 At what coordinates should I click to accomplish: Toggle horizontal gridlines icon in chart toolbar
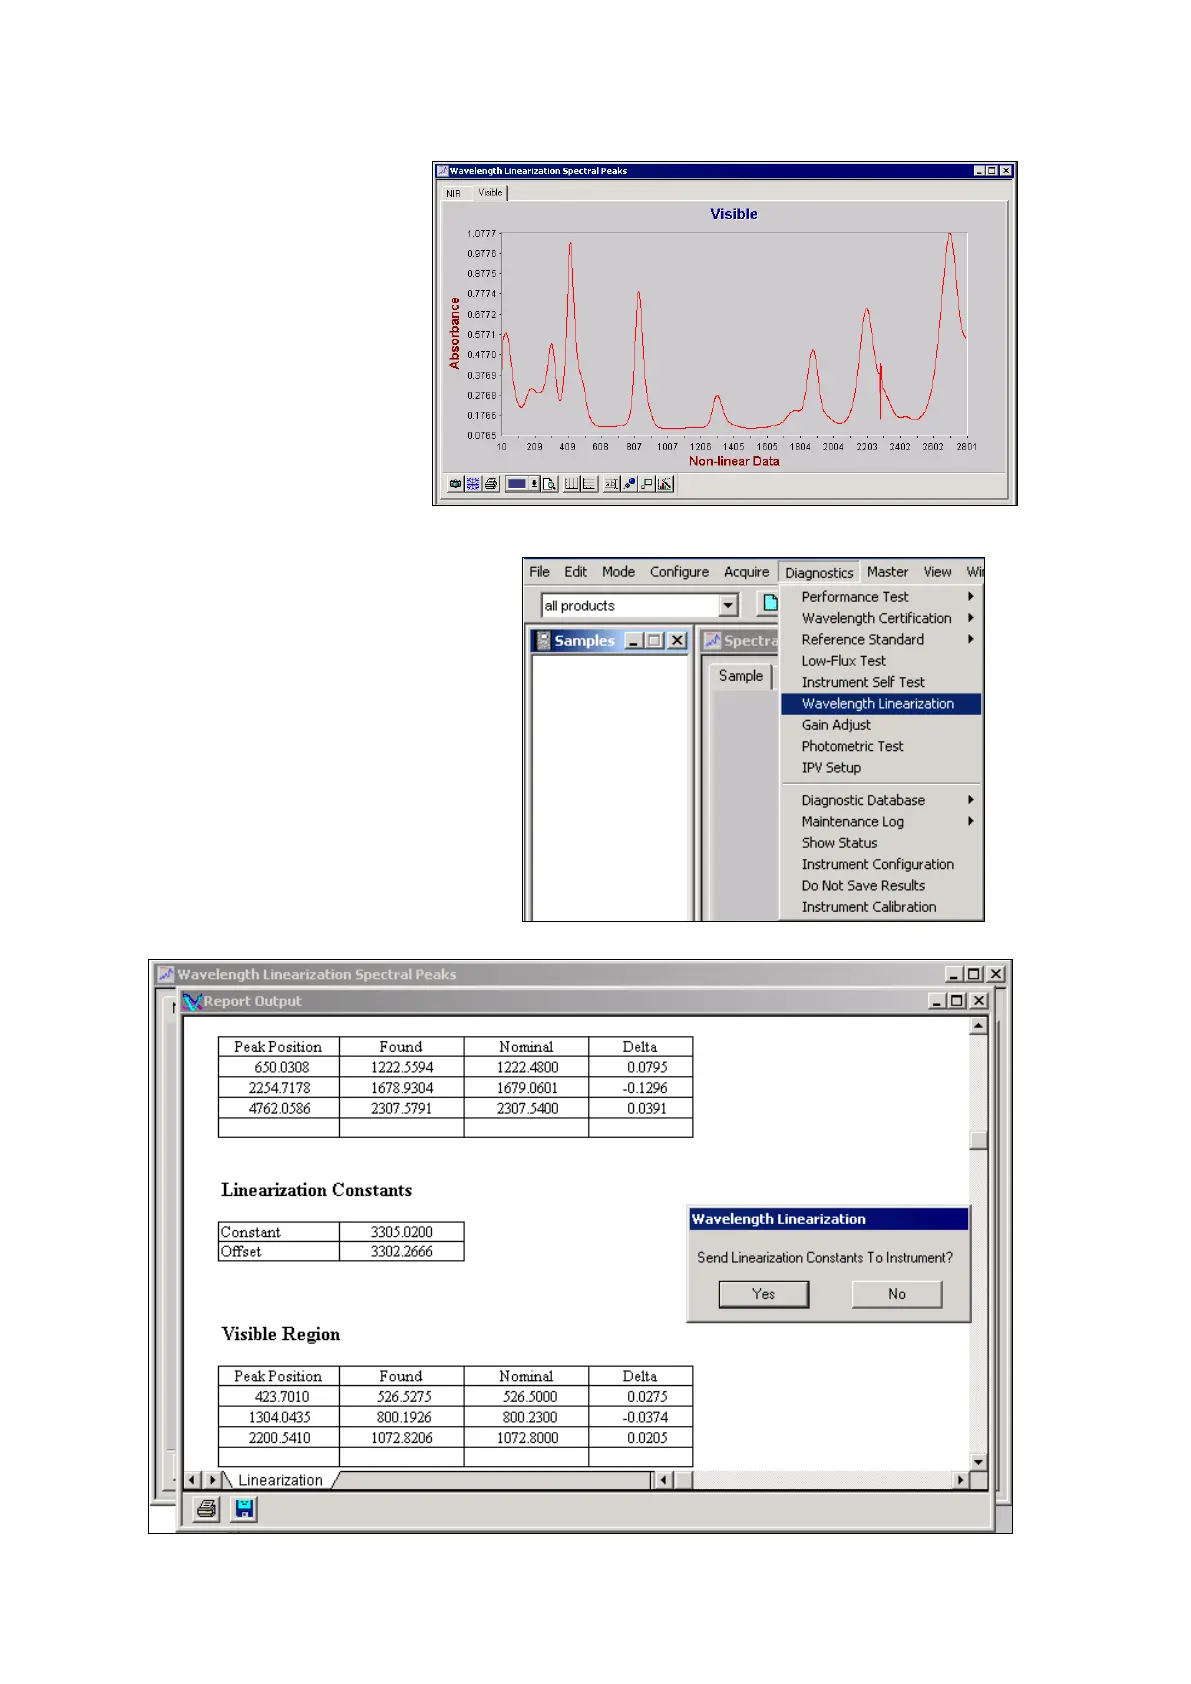pyautogui.click(x=589, y=484)
